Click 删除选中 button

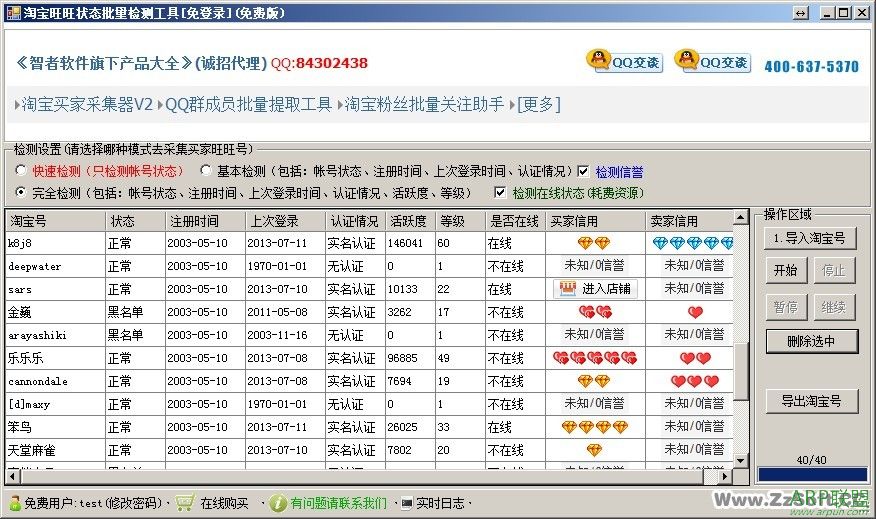[x=811, y=341]
